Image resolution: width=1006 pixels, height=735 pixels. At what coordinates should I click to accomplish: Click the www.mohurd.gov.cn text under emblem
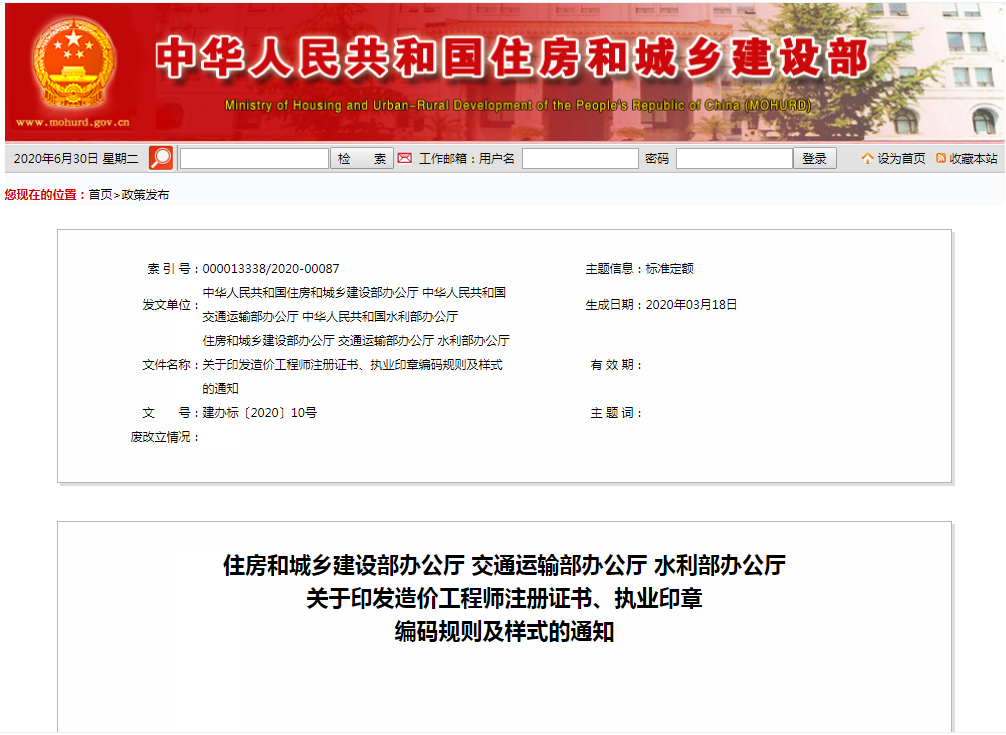[x=73, y=123]
